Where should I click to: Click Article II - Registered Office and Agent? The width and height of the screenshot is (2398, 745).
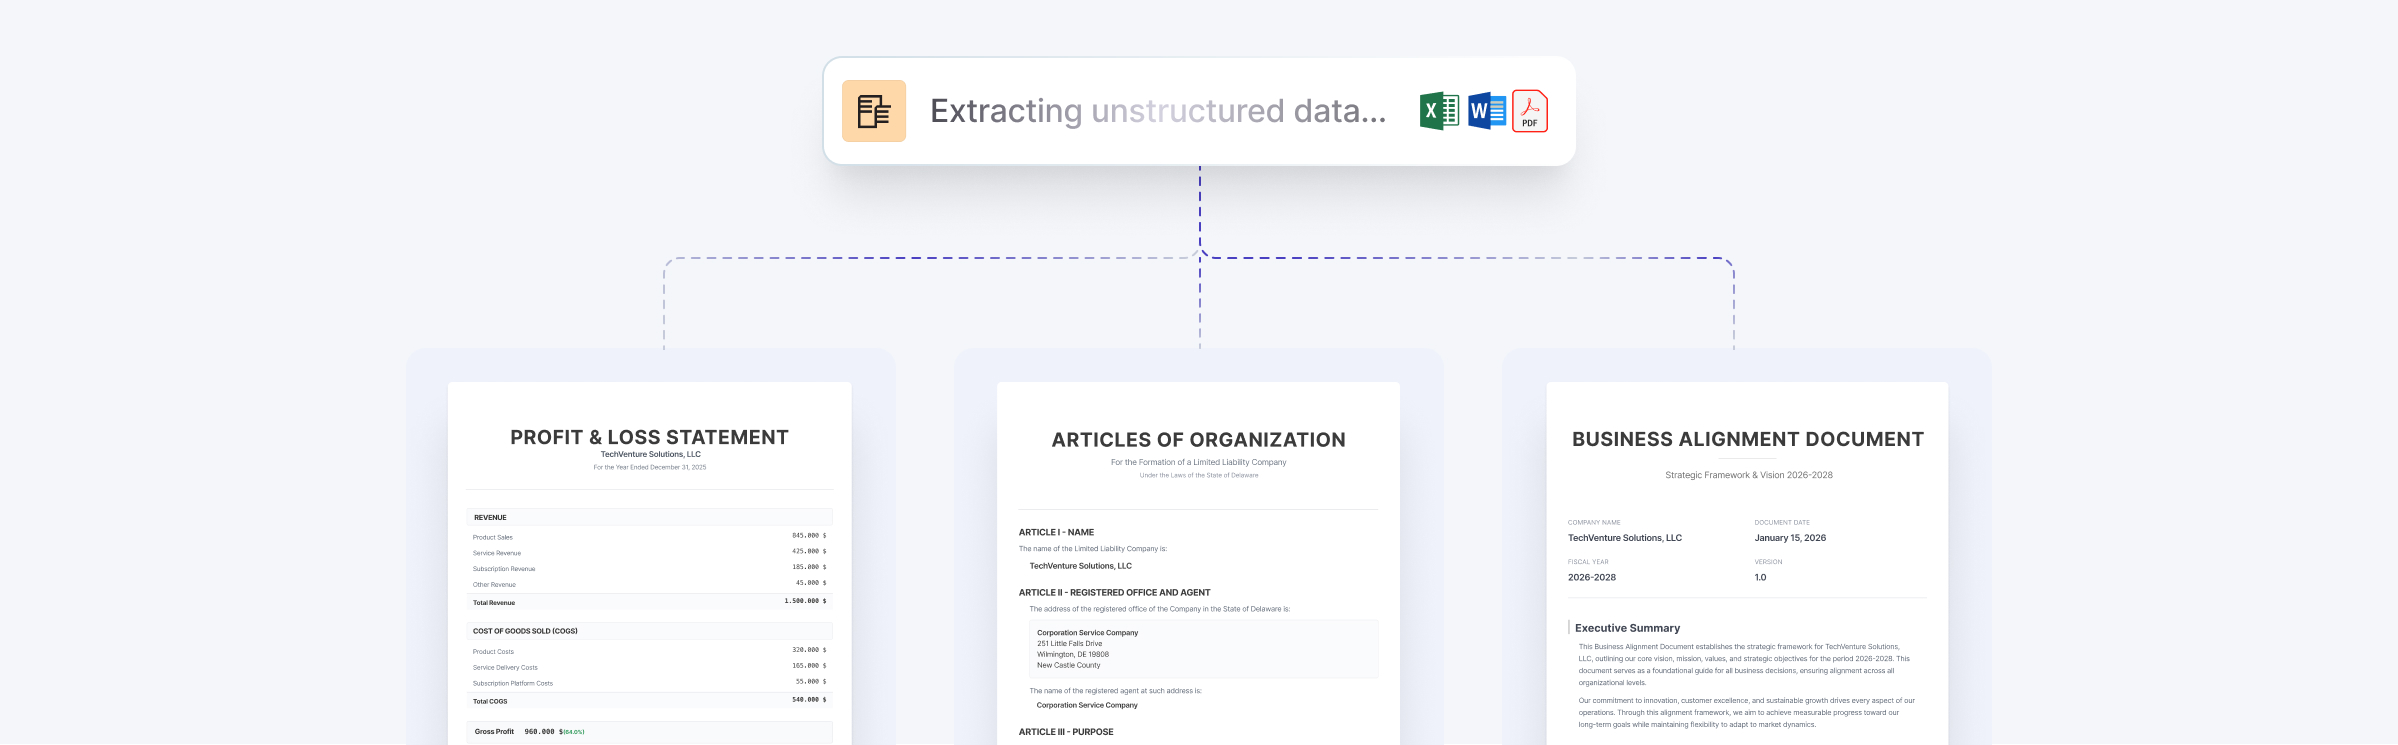(1114, 592)
